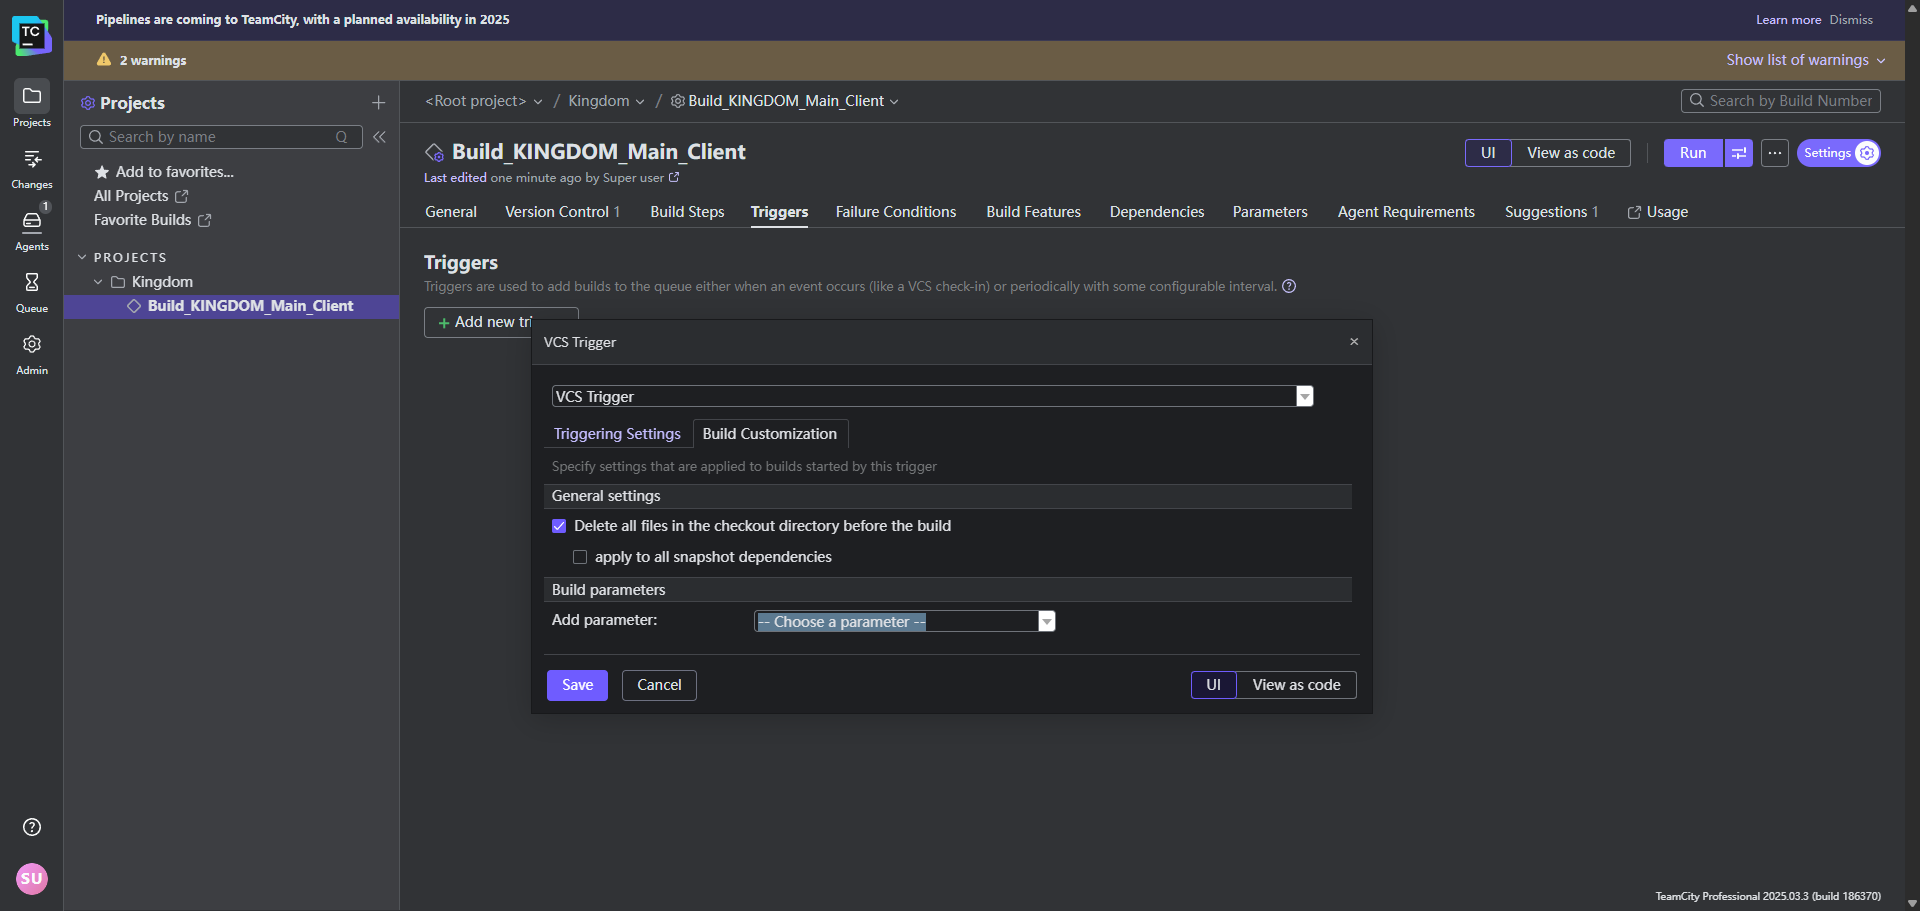The image size is (1920, 911).
Task: Select View as code in page header
Action: click(x=1571, y=153)
